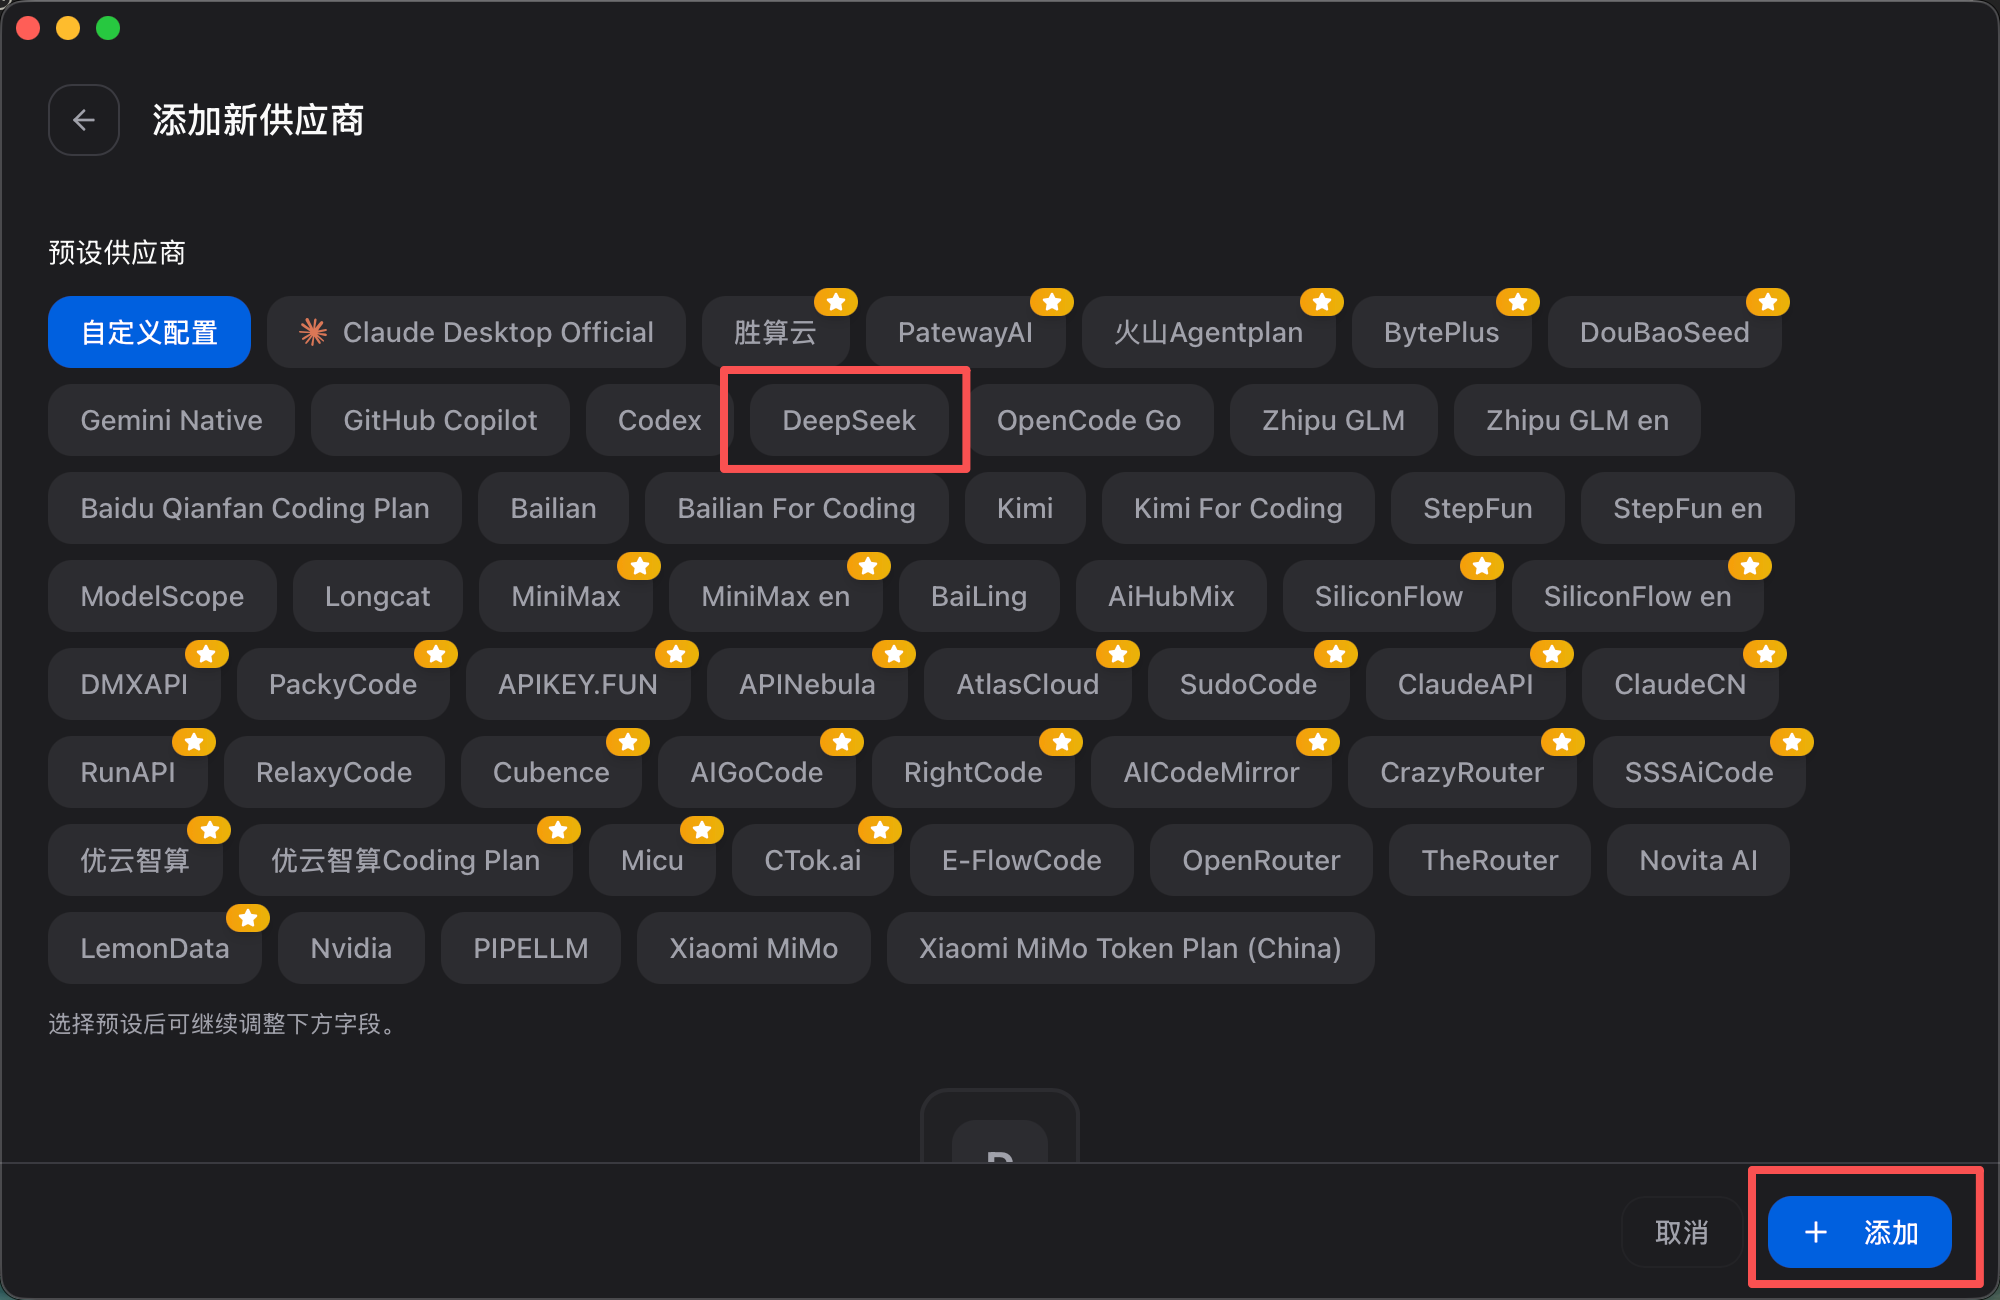Viewport: 2000px width, 1300px height.
Task: Pick the CTok.ai provider
Action: pyautogui.click(x=812, y=860)
